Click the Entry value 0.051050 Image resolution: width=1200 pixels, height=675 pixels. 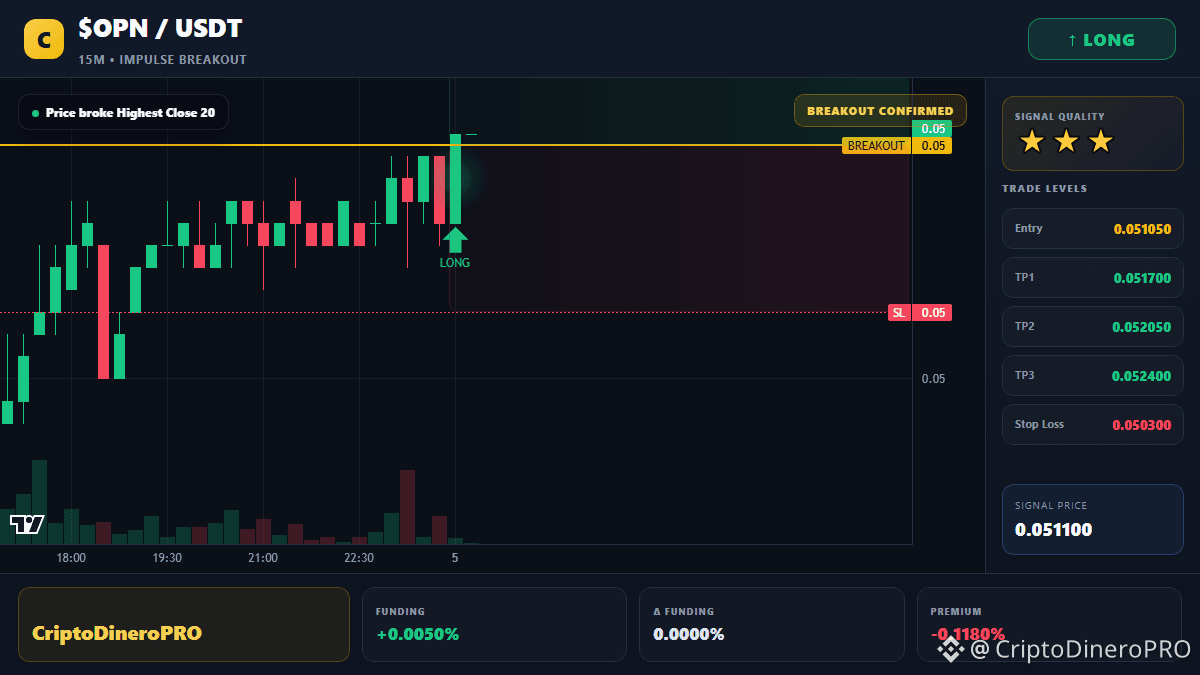pyautogui.click(x=1142, y=229)
